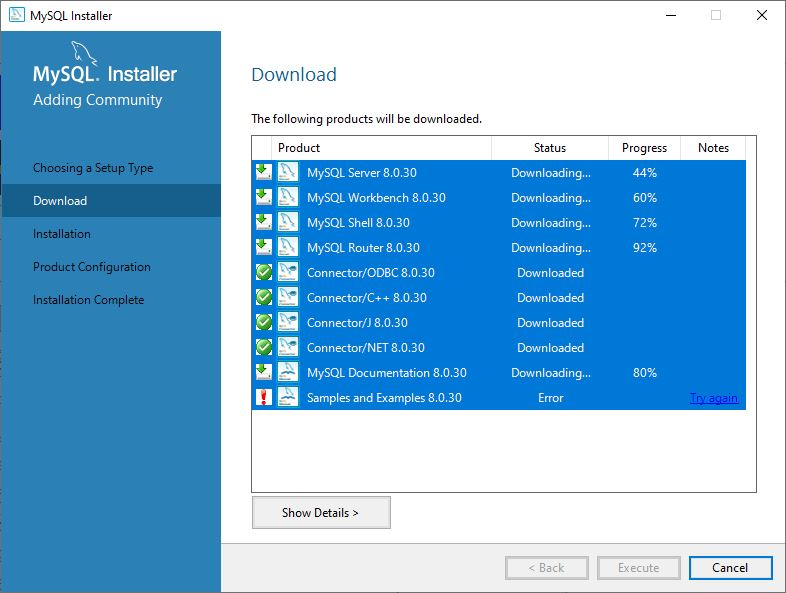Minimize the MySQL Installer window

[x=671, y=16]
